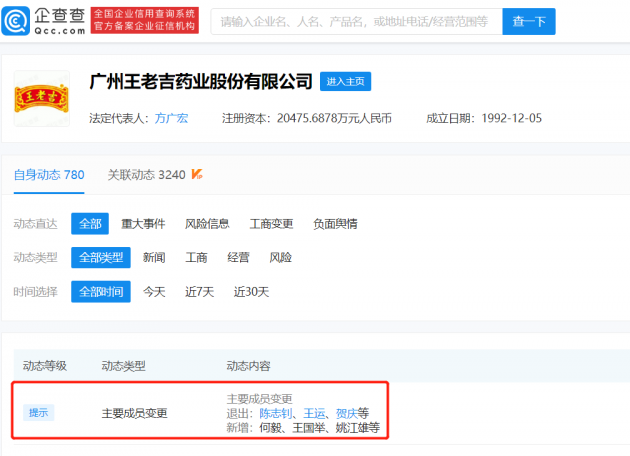This screenshot has height=456, width=630.
Task: Select 近7天 time filter
Action: click(x=199, y=292)
